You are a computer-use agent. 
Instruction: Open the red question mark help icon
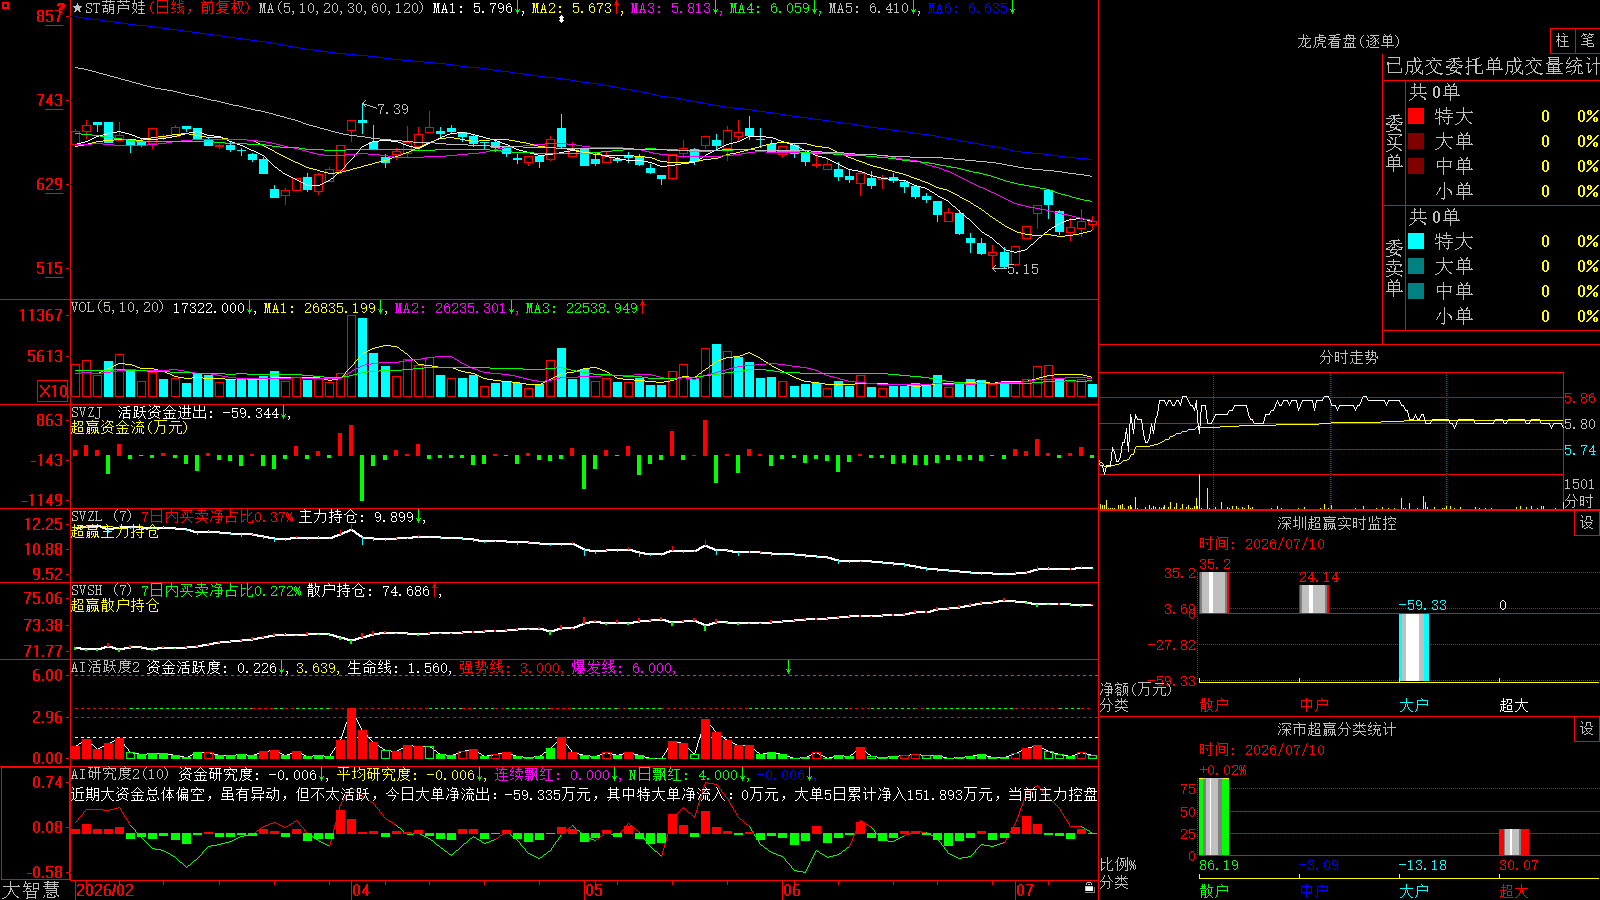[61, 9]
